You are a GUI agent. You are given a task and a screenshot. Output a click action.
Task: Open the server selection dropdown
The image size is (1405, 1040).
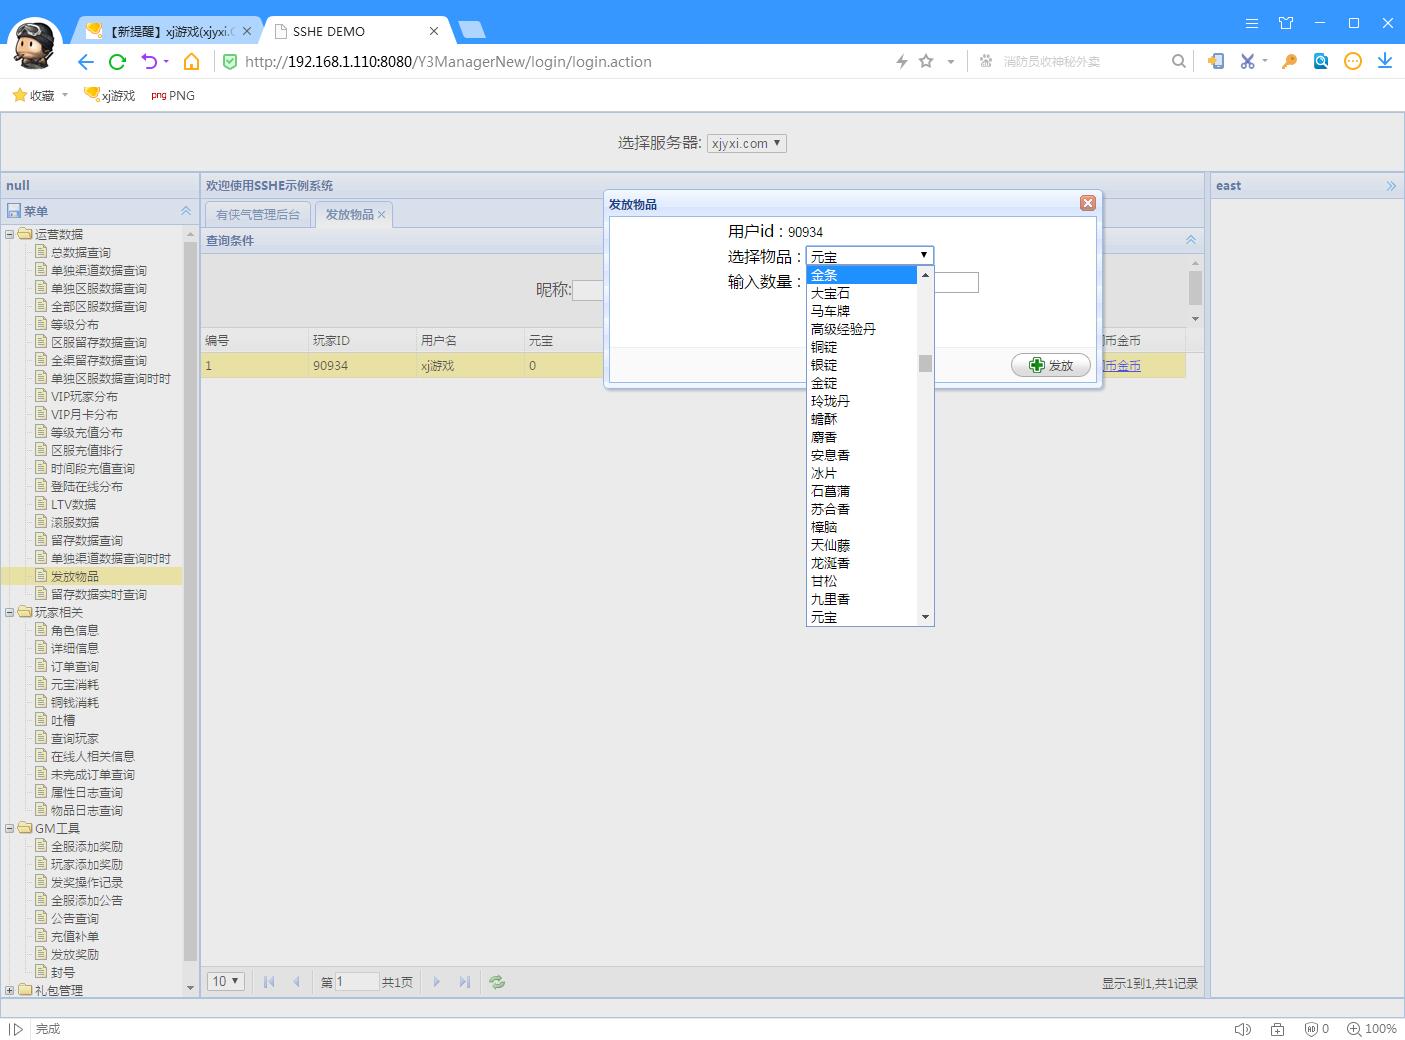point(746,143)
